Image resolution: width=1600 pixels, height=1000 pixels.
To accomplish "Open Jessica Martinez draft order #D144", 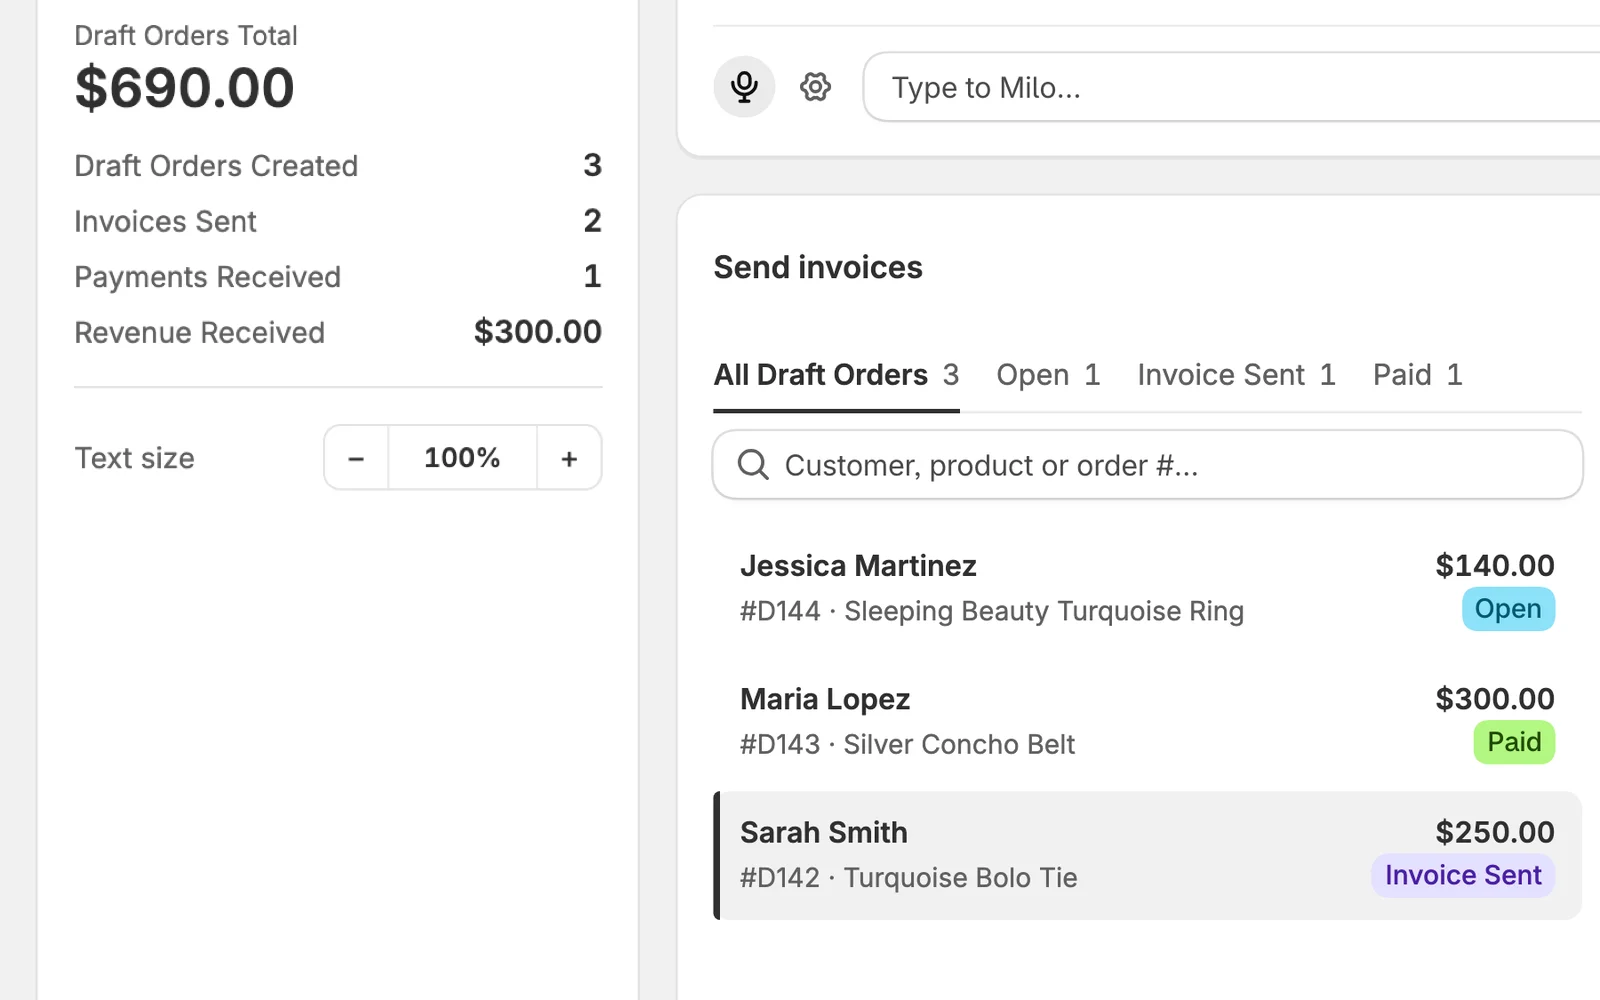I will [1147, 588].
